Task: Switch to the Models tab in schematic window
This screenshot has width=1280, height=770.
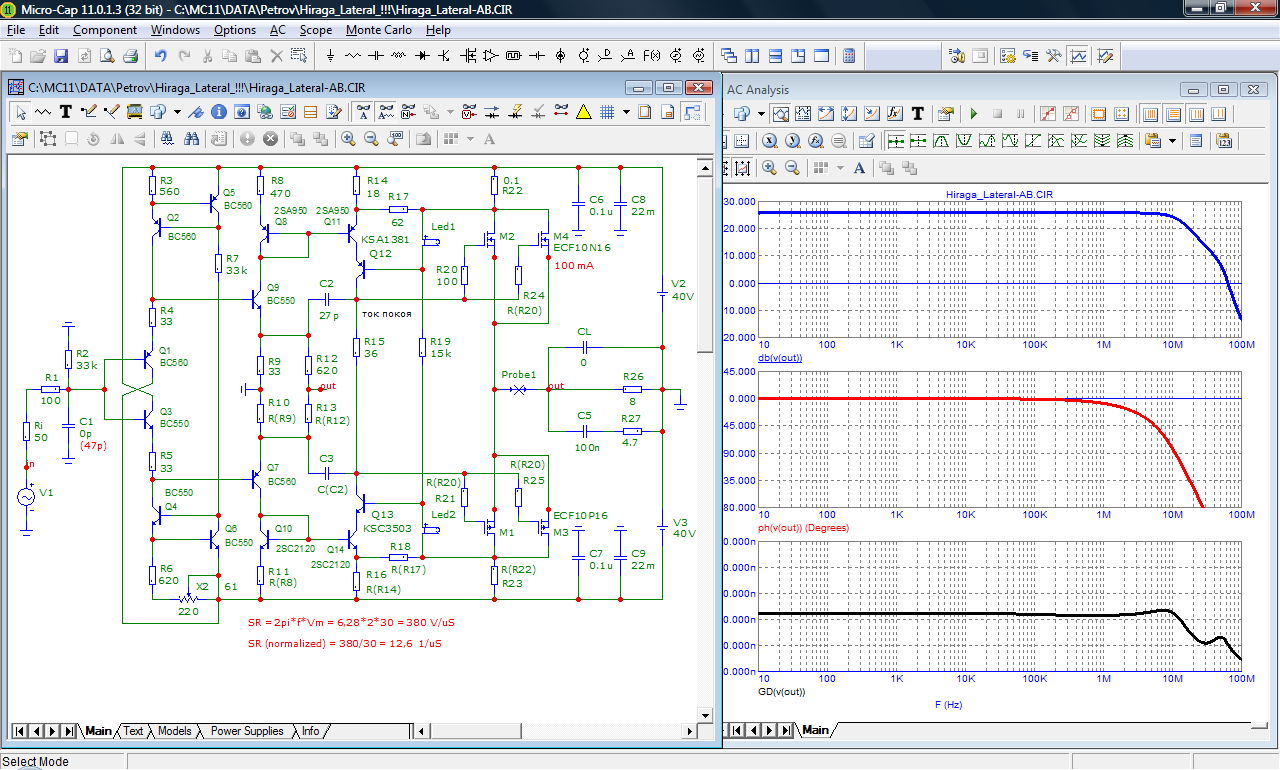Action: point(175,731)
